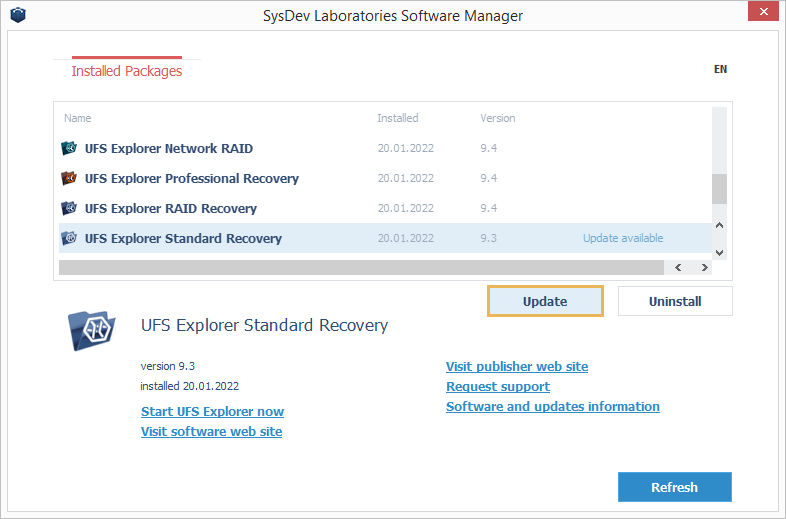
Task: Select UFS Explorer RAID Recovery row
Action: 385,208
